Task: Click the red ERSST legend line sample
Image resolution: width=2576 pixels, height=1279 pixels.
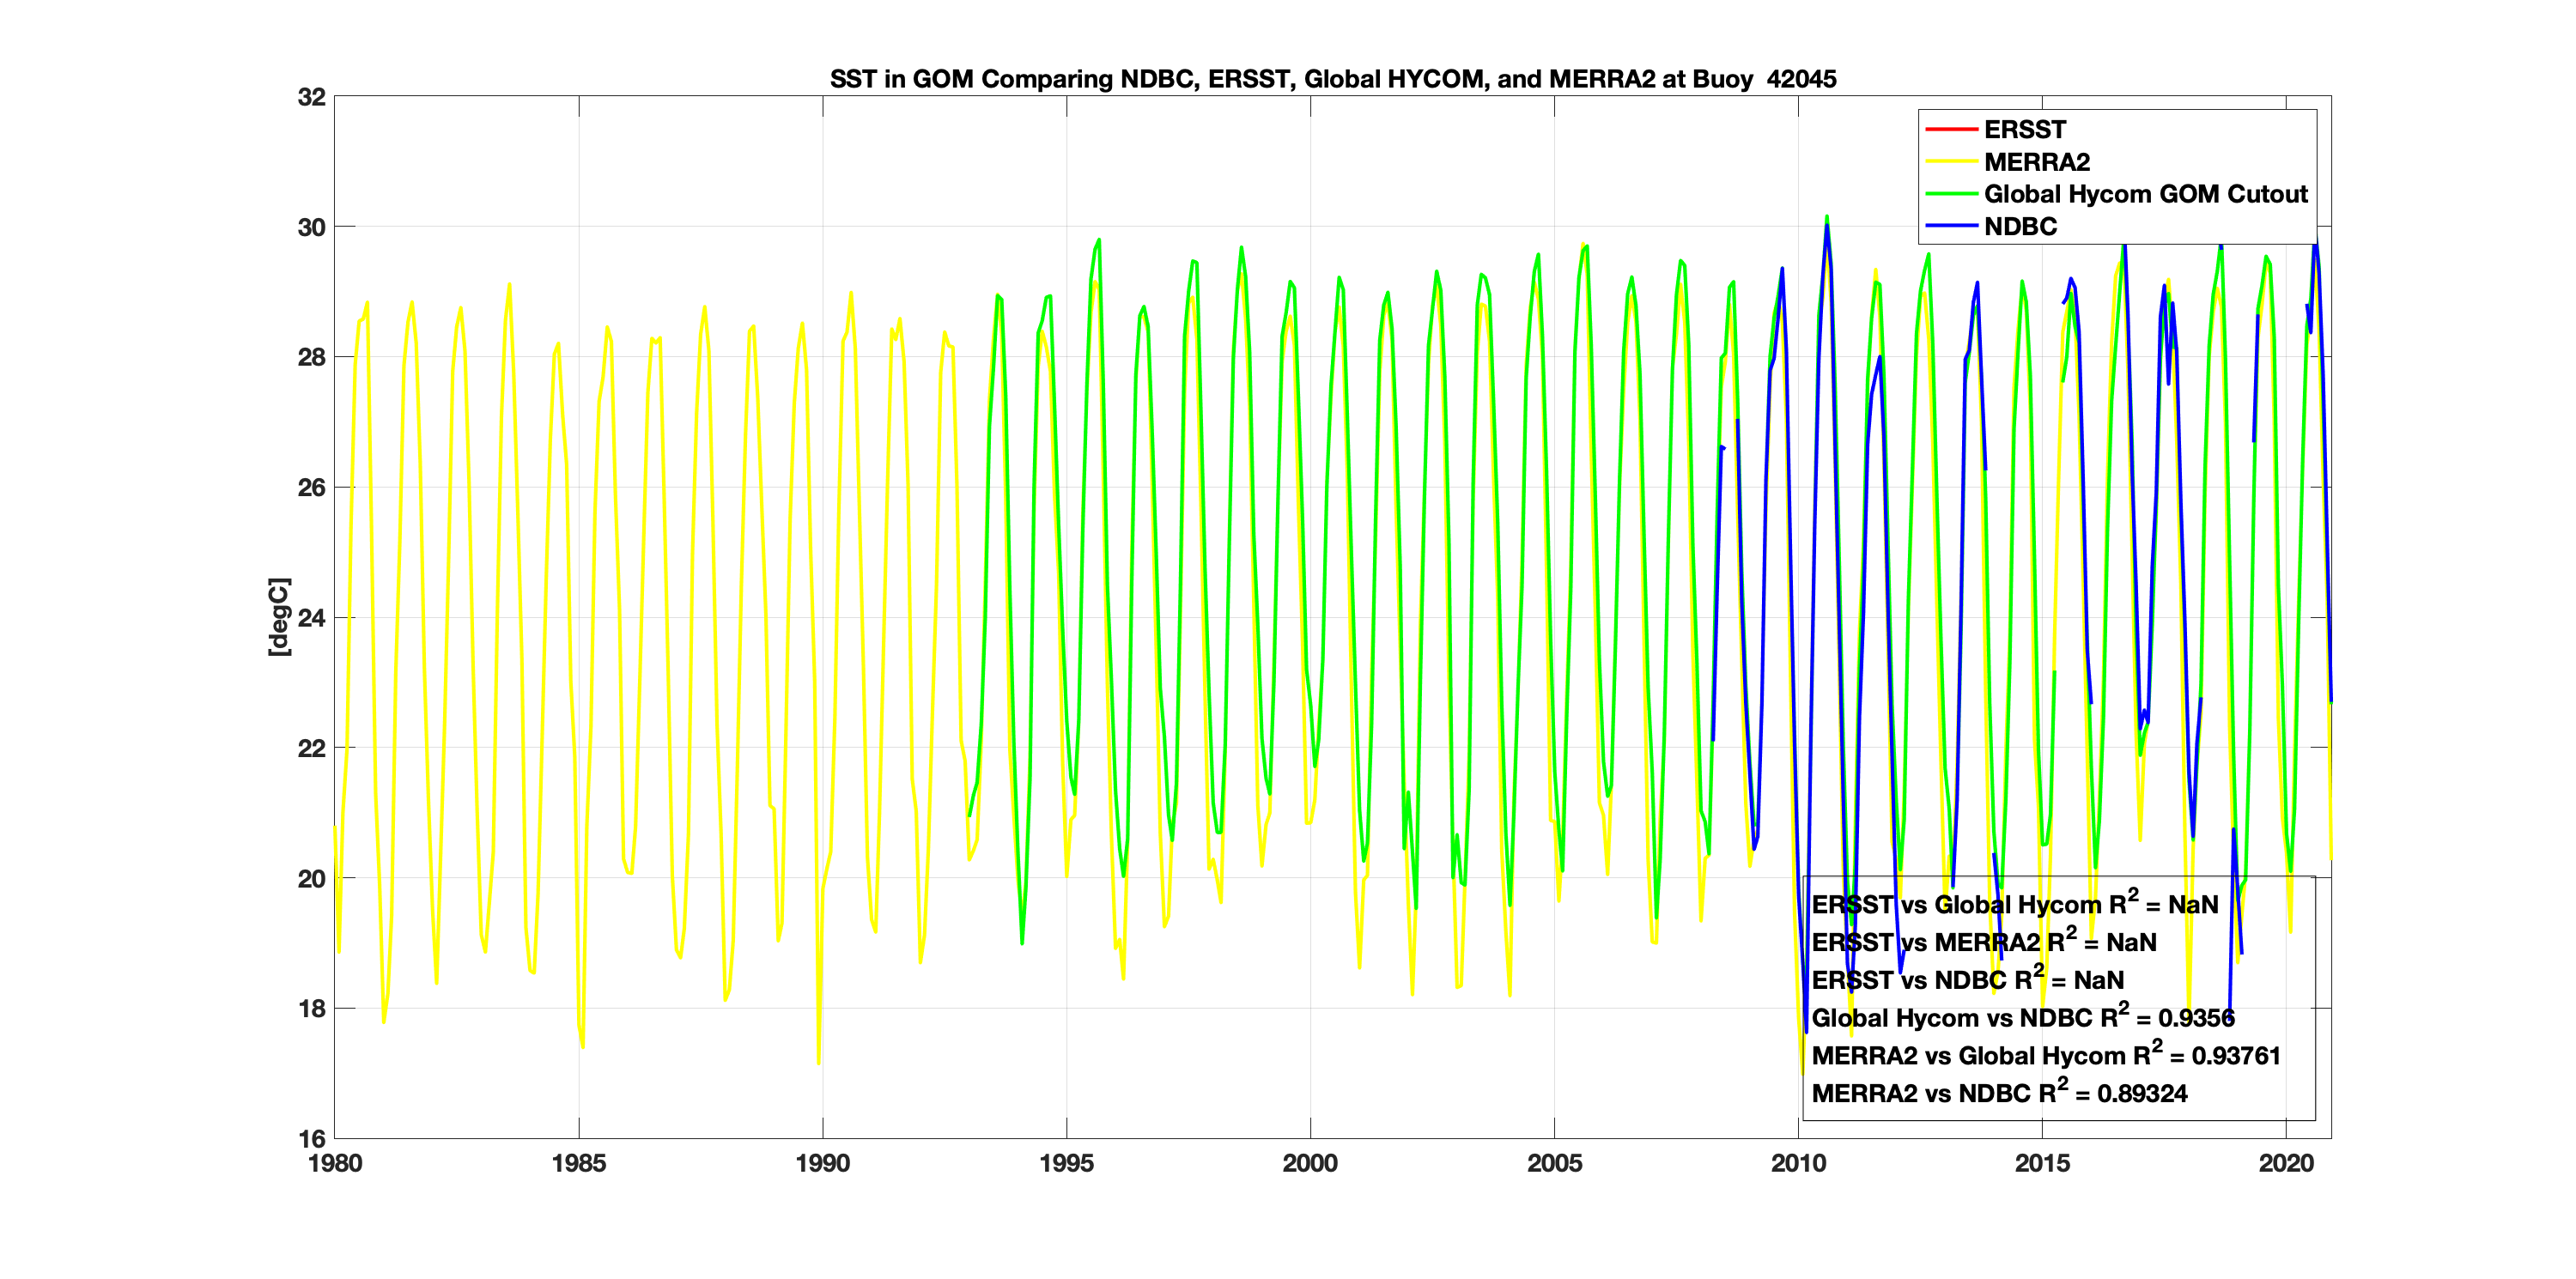Action: 1950,130
